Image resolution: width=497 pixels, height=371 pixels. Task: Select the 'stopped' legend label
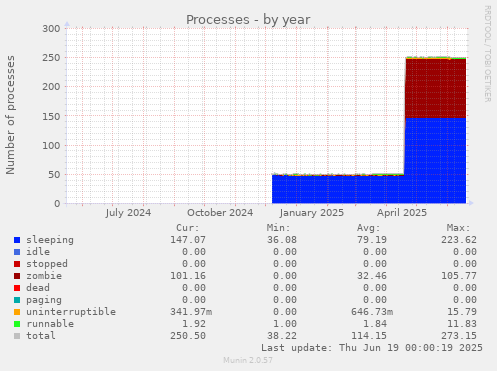(x=47, y=264)
